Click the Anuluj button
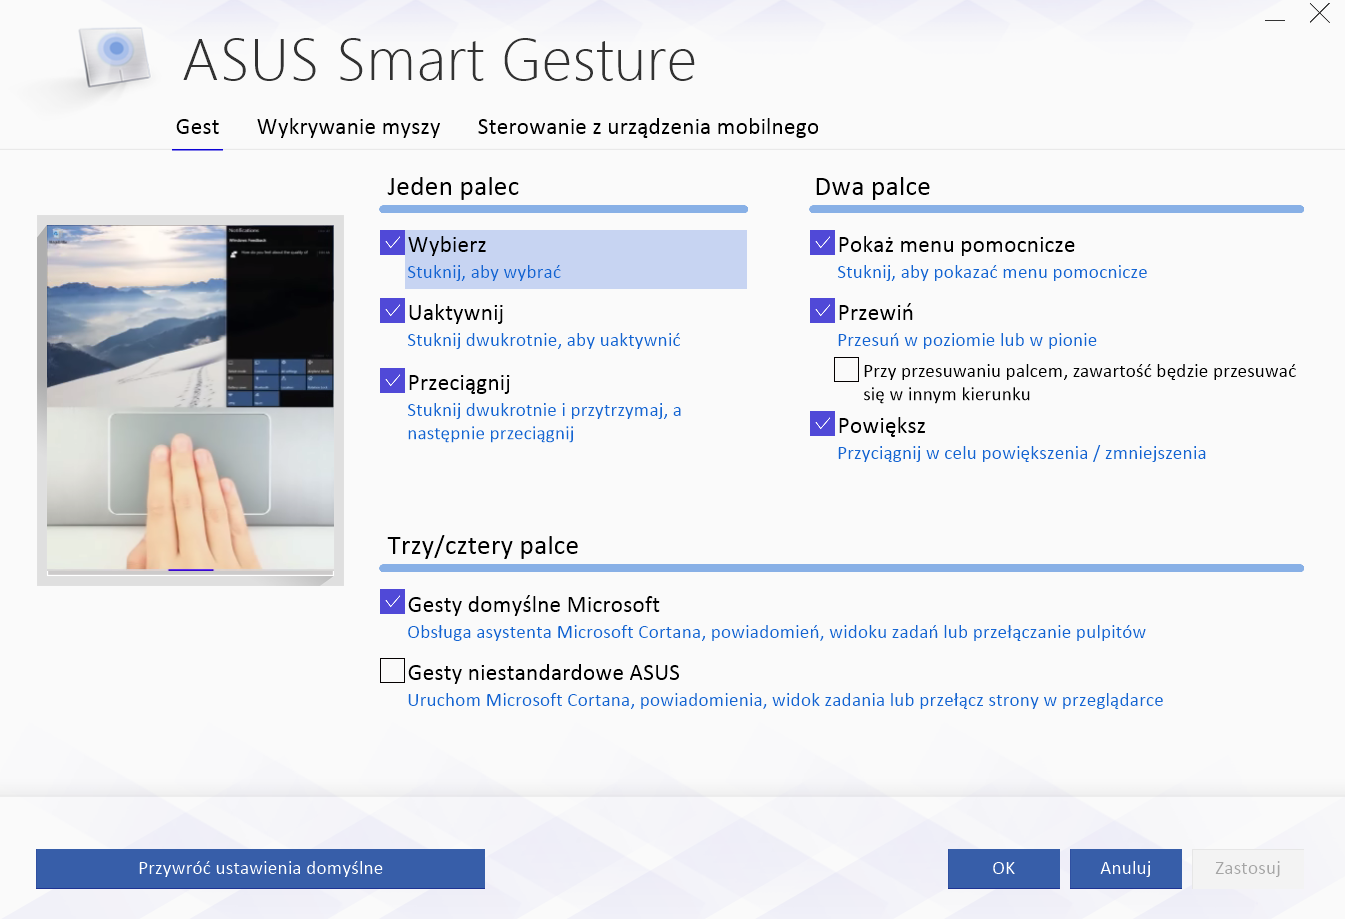 [1125, 868]
